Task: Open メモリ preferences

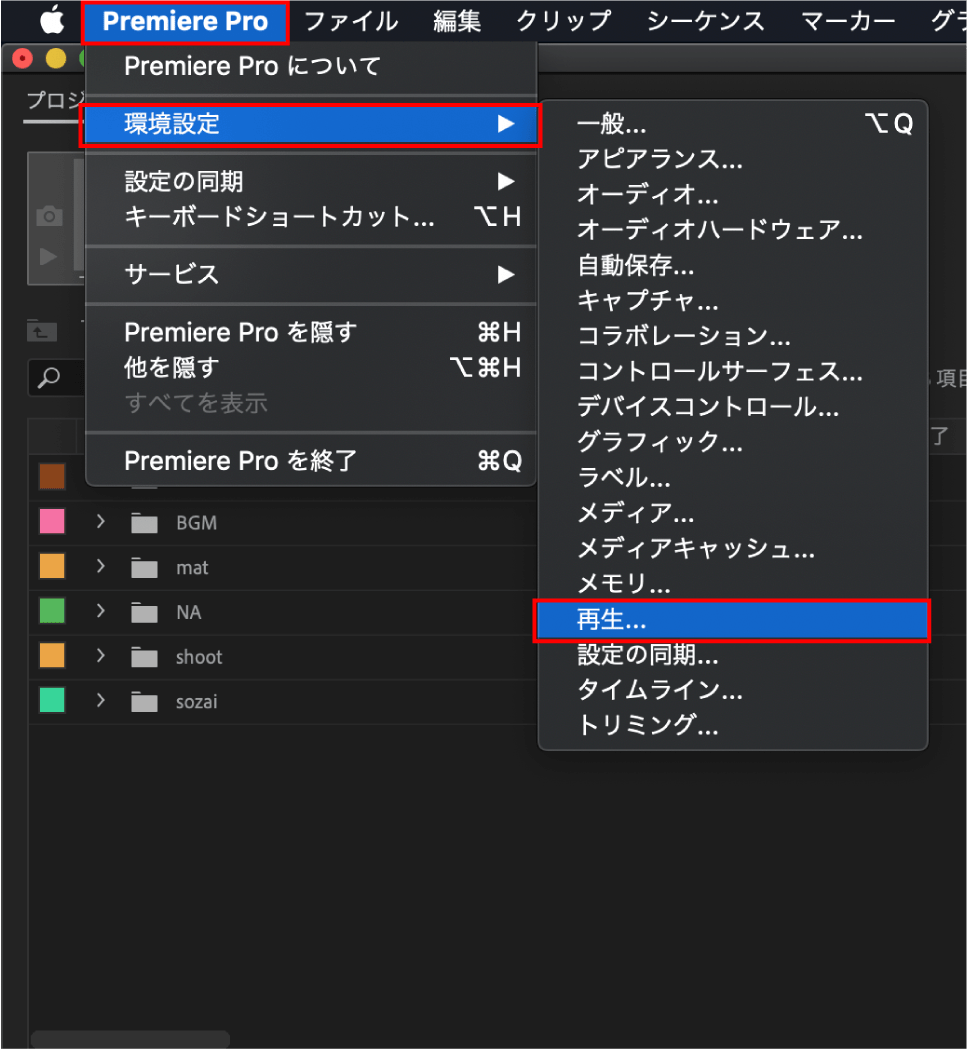Action: [733, 585]
